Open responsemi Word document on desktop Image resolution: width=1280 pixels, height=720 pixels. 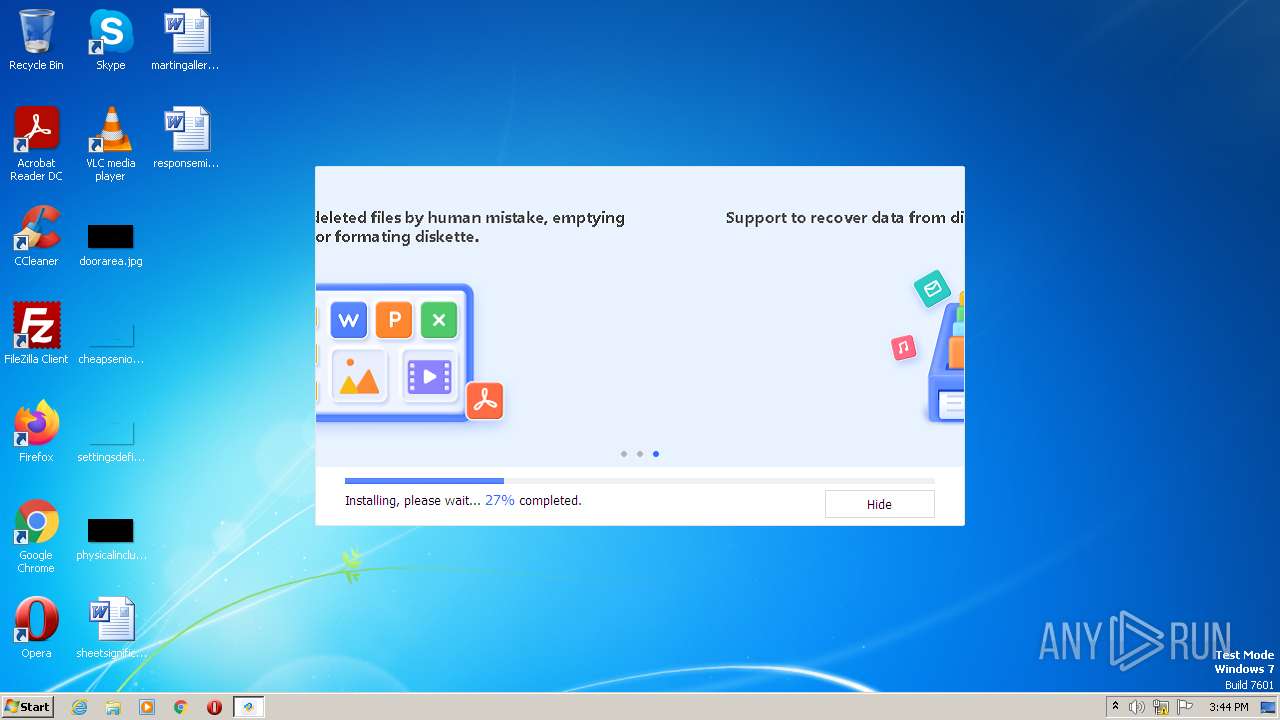coord(186,138)
